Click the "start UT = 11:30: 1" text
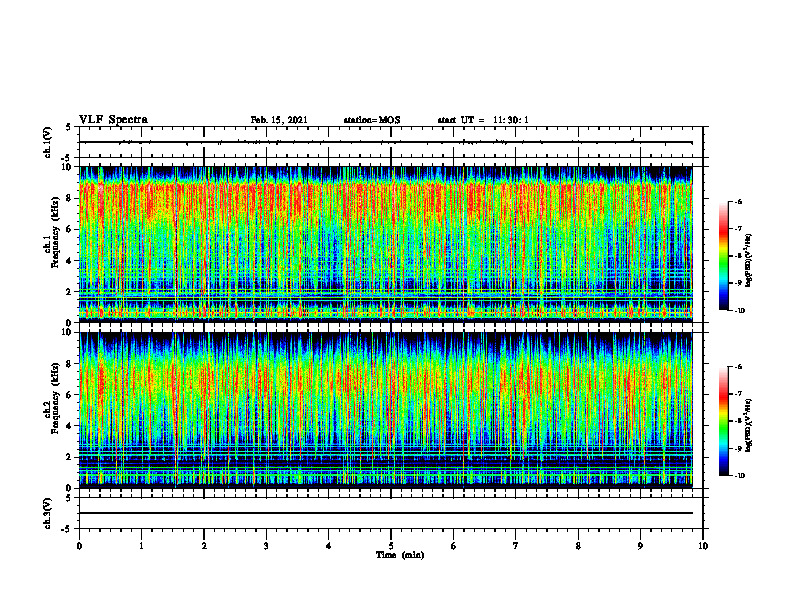This screenshot has width=792, height=612. [x=483, y=120]
